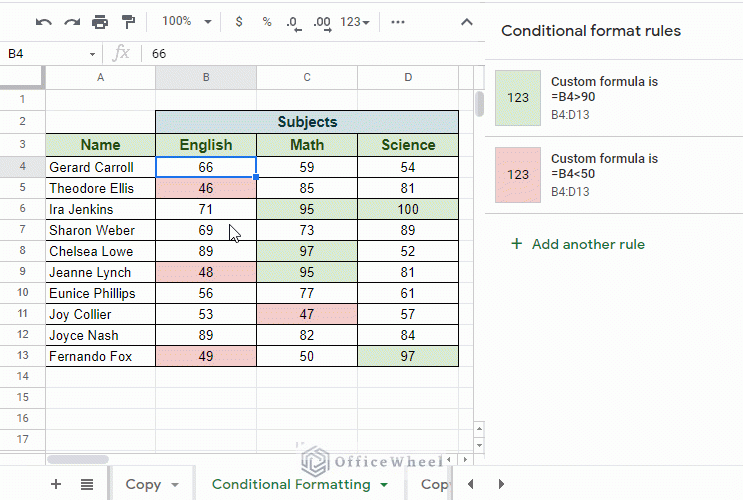The width and height of the screenshot is (743, 500).
Task: Increase decimal places
Action: point(322,23)
